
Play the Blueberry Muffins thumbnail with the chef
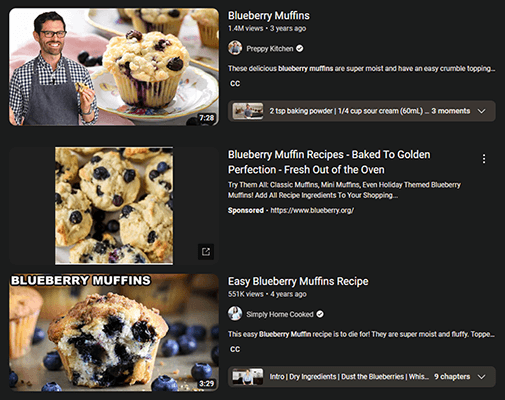tap(114, 67)
